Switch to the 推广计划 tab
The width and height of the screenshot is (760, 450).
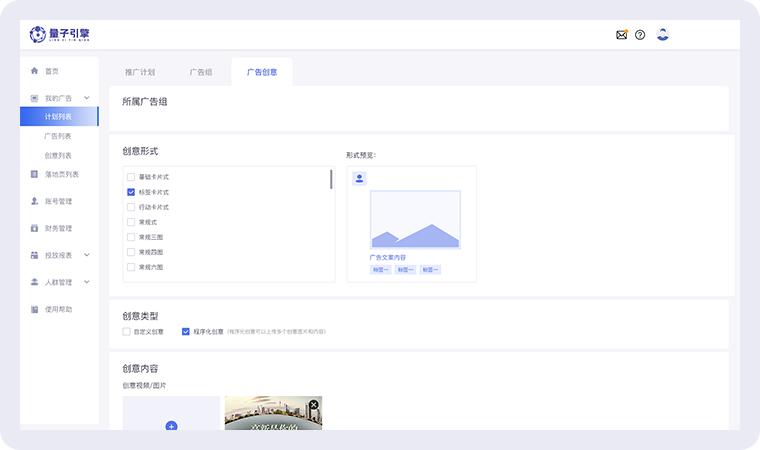point(140,73)
